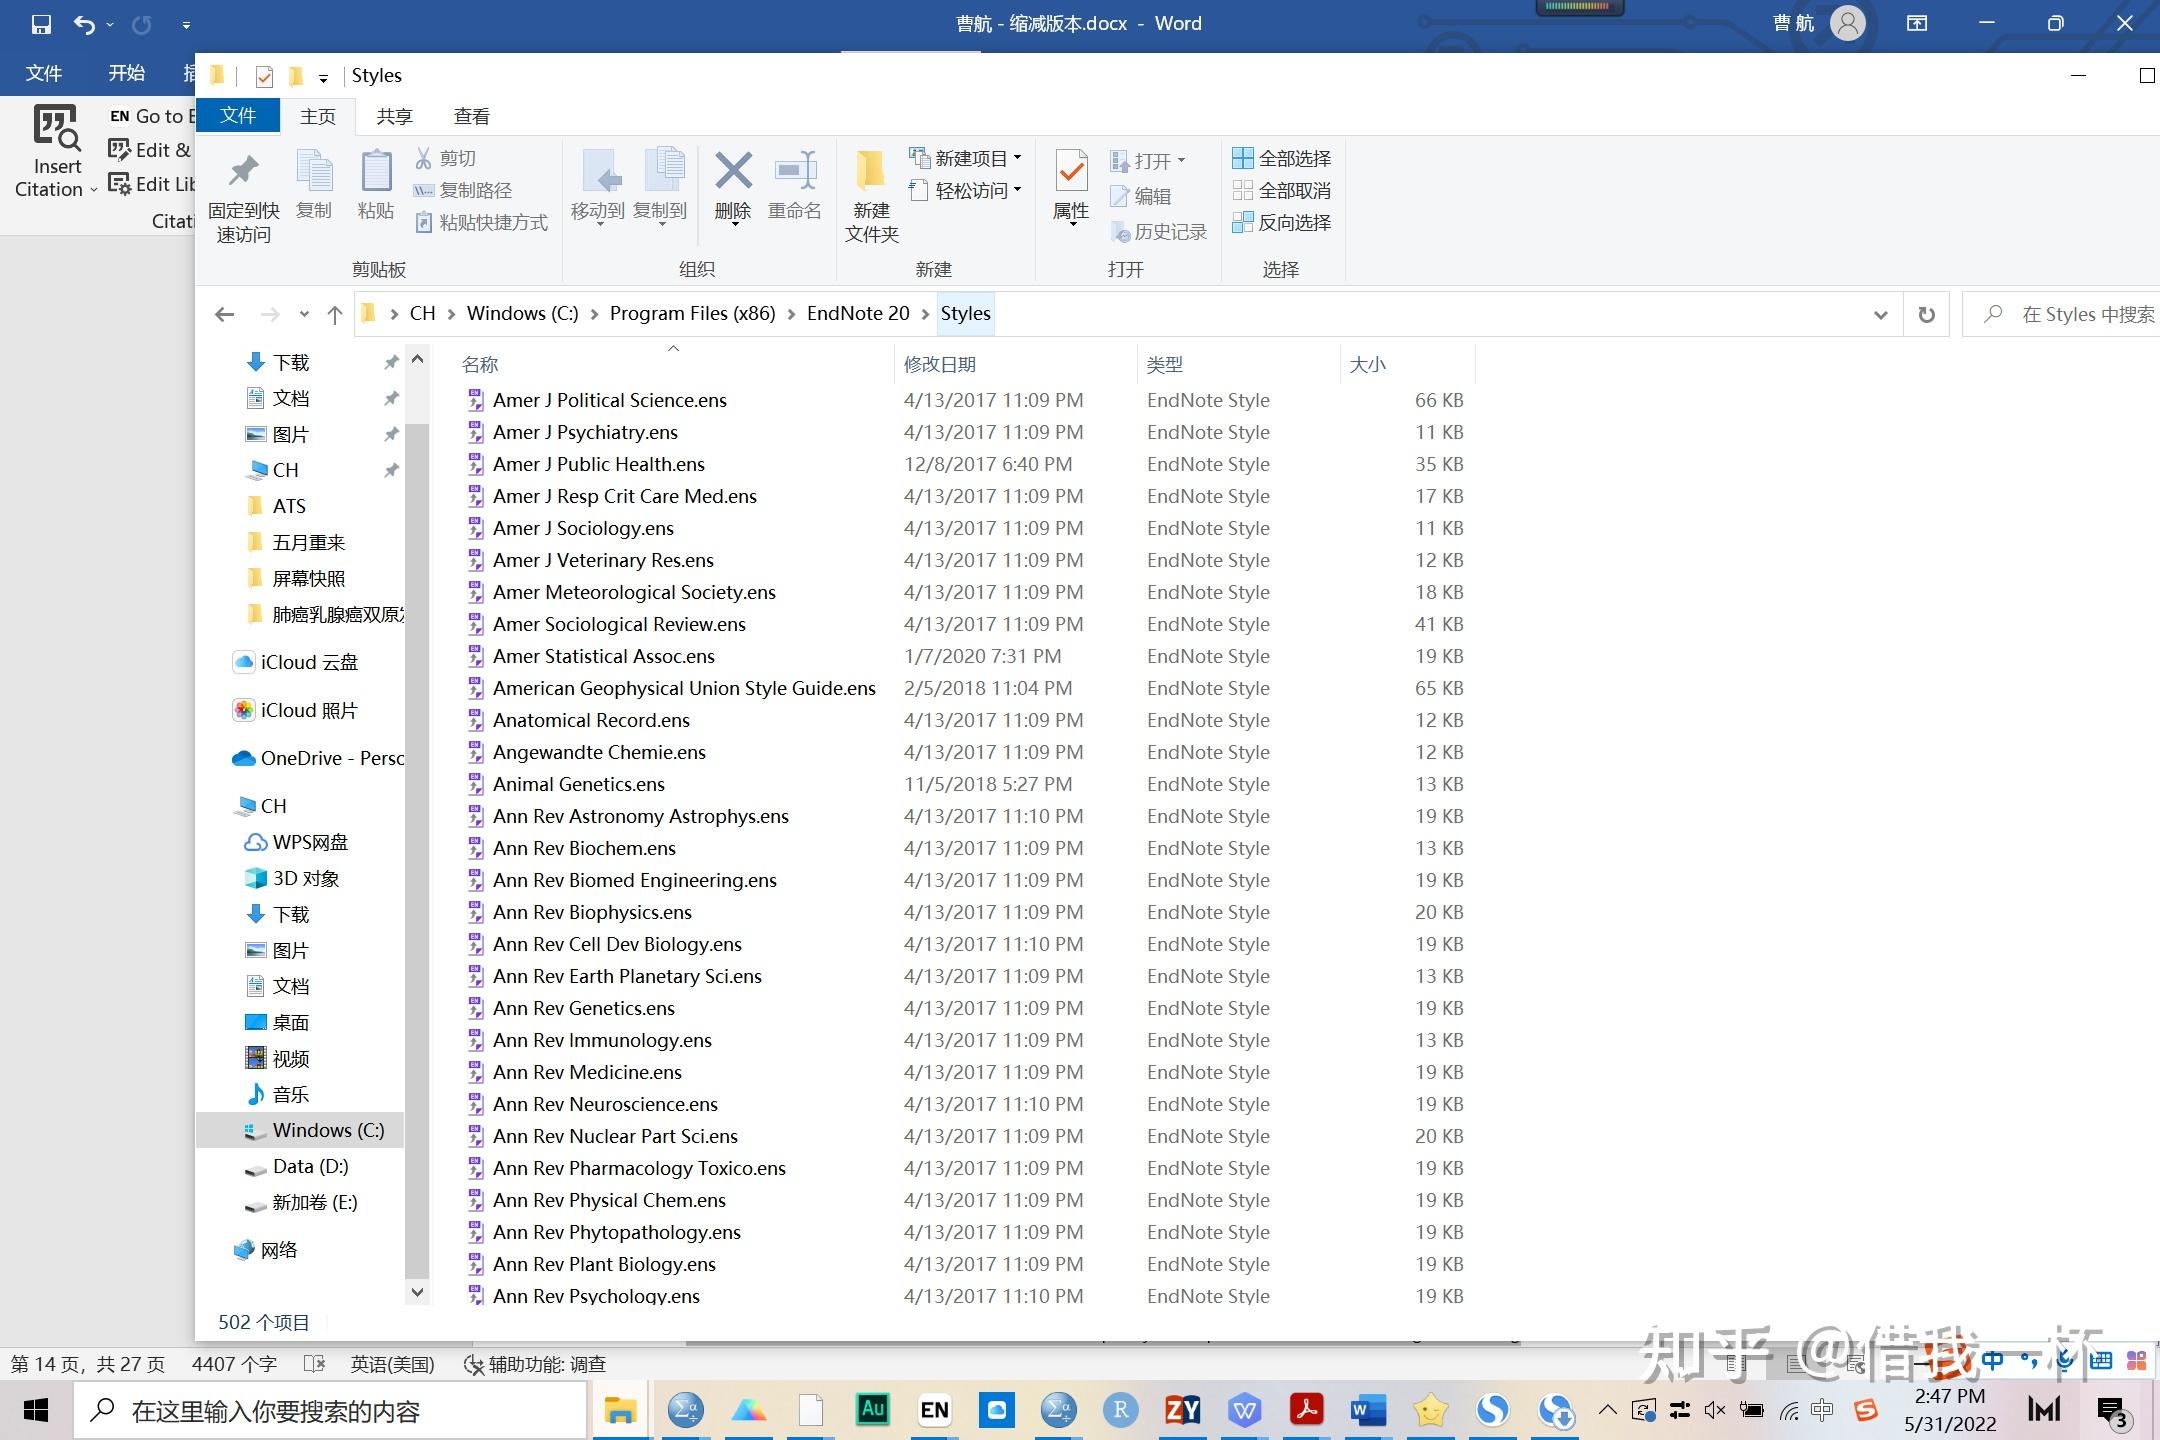Click the navigation pane scroll-down arrow

[418, 1291]
